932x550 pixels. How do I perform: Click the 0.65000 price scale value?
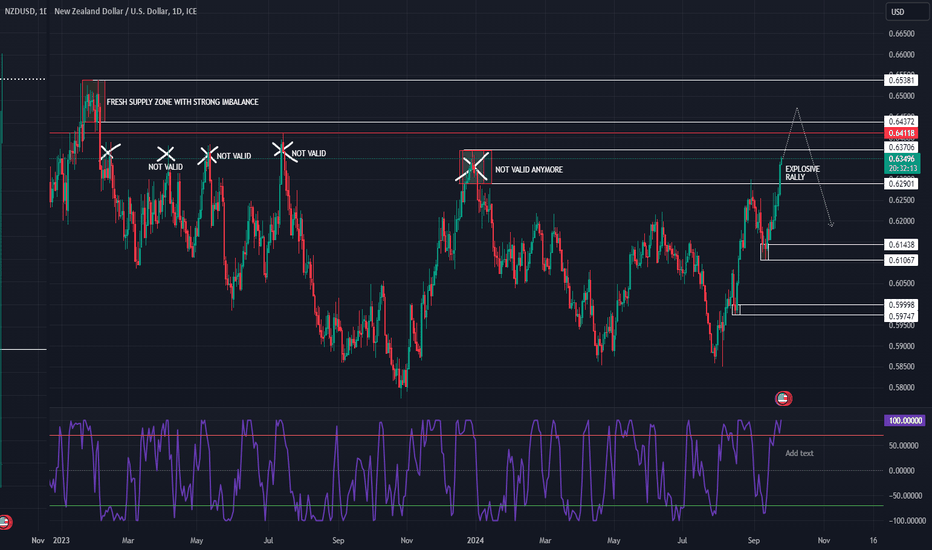pyautogui.click(x=901, y=96)
